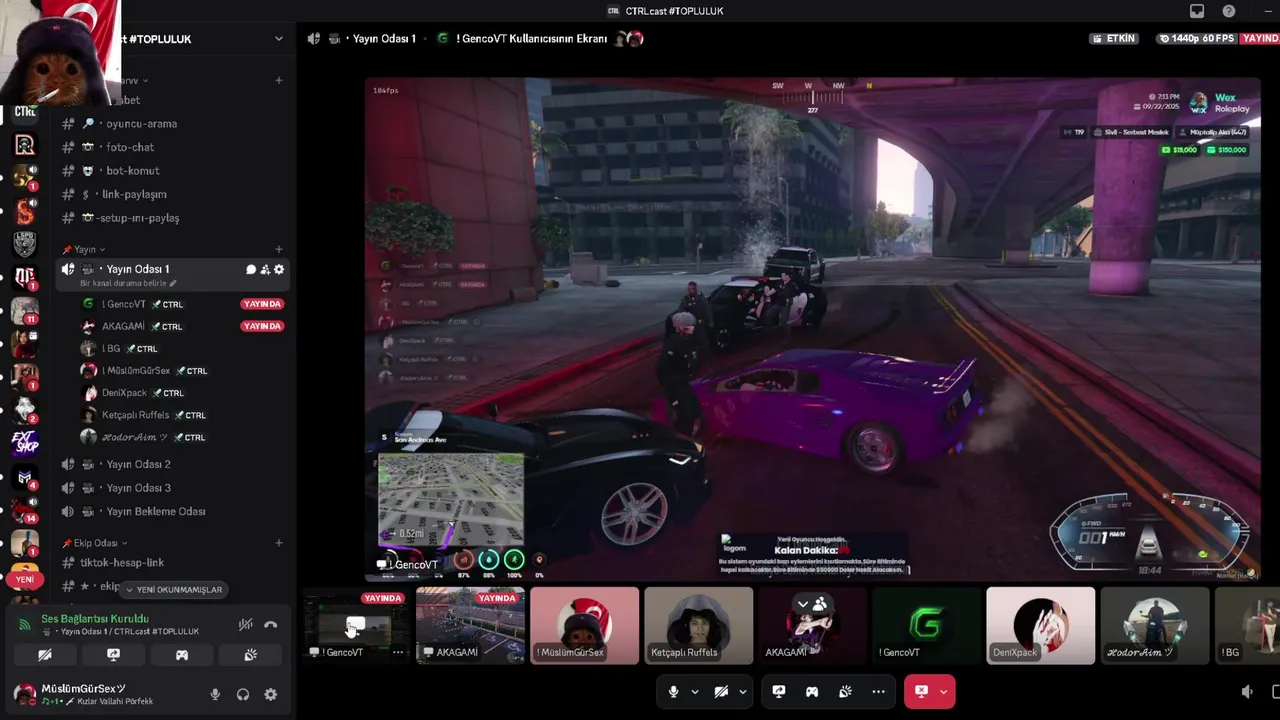
Task: Open more options ellipsis in call bar
Action: point(878,692)
